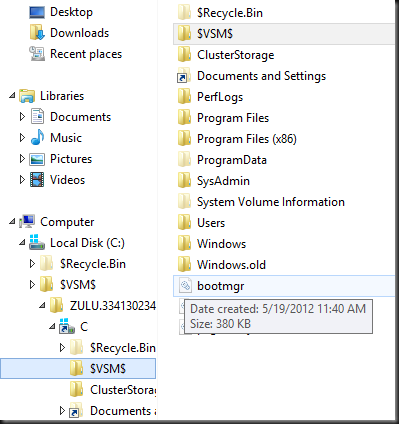This screenshot has height=424, width=399.
Task: Click the Users folder icon in file list
Action: (x=185, y=223)
